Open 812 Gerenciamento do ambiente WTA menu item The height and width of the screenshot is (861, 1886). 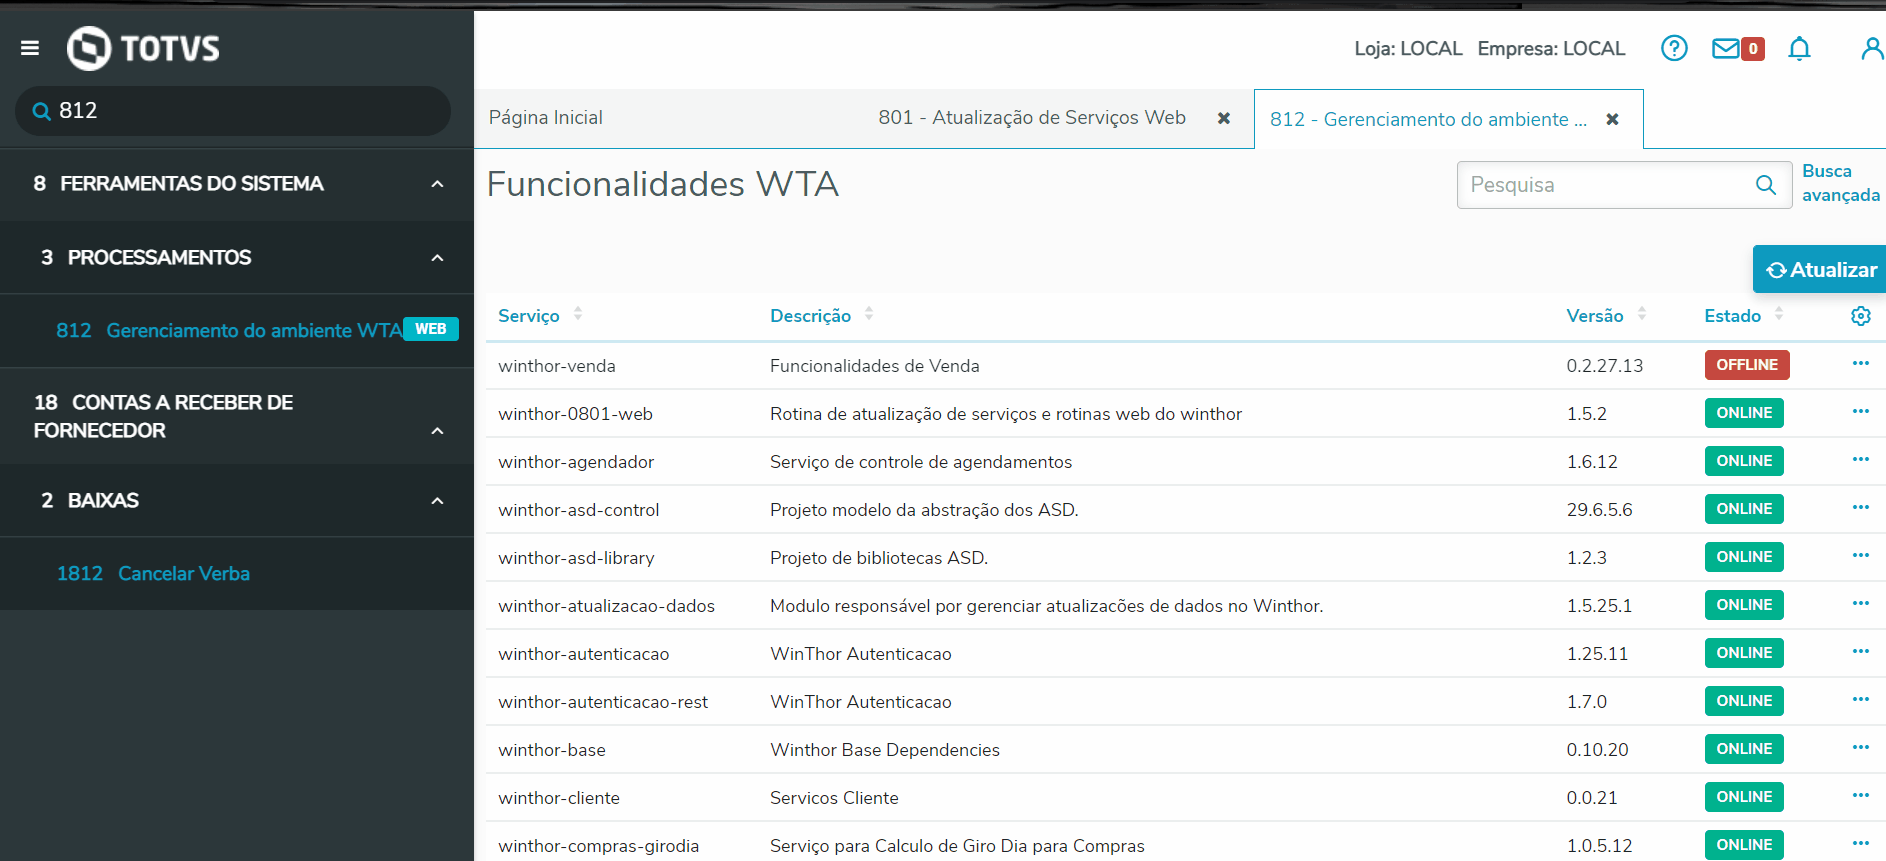tap(237, 330)
